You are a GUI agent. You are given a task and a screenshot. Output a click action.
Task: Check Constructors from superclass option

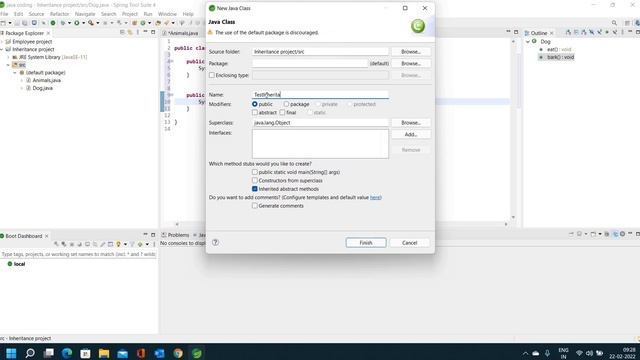click(255, 180)
